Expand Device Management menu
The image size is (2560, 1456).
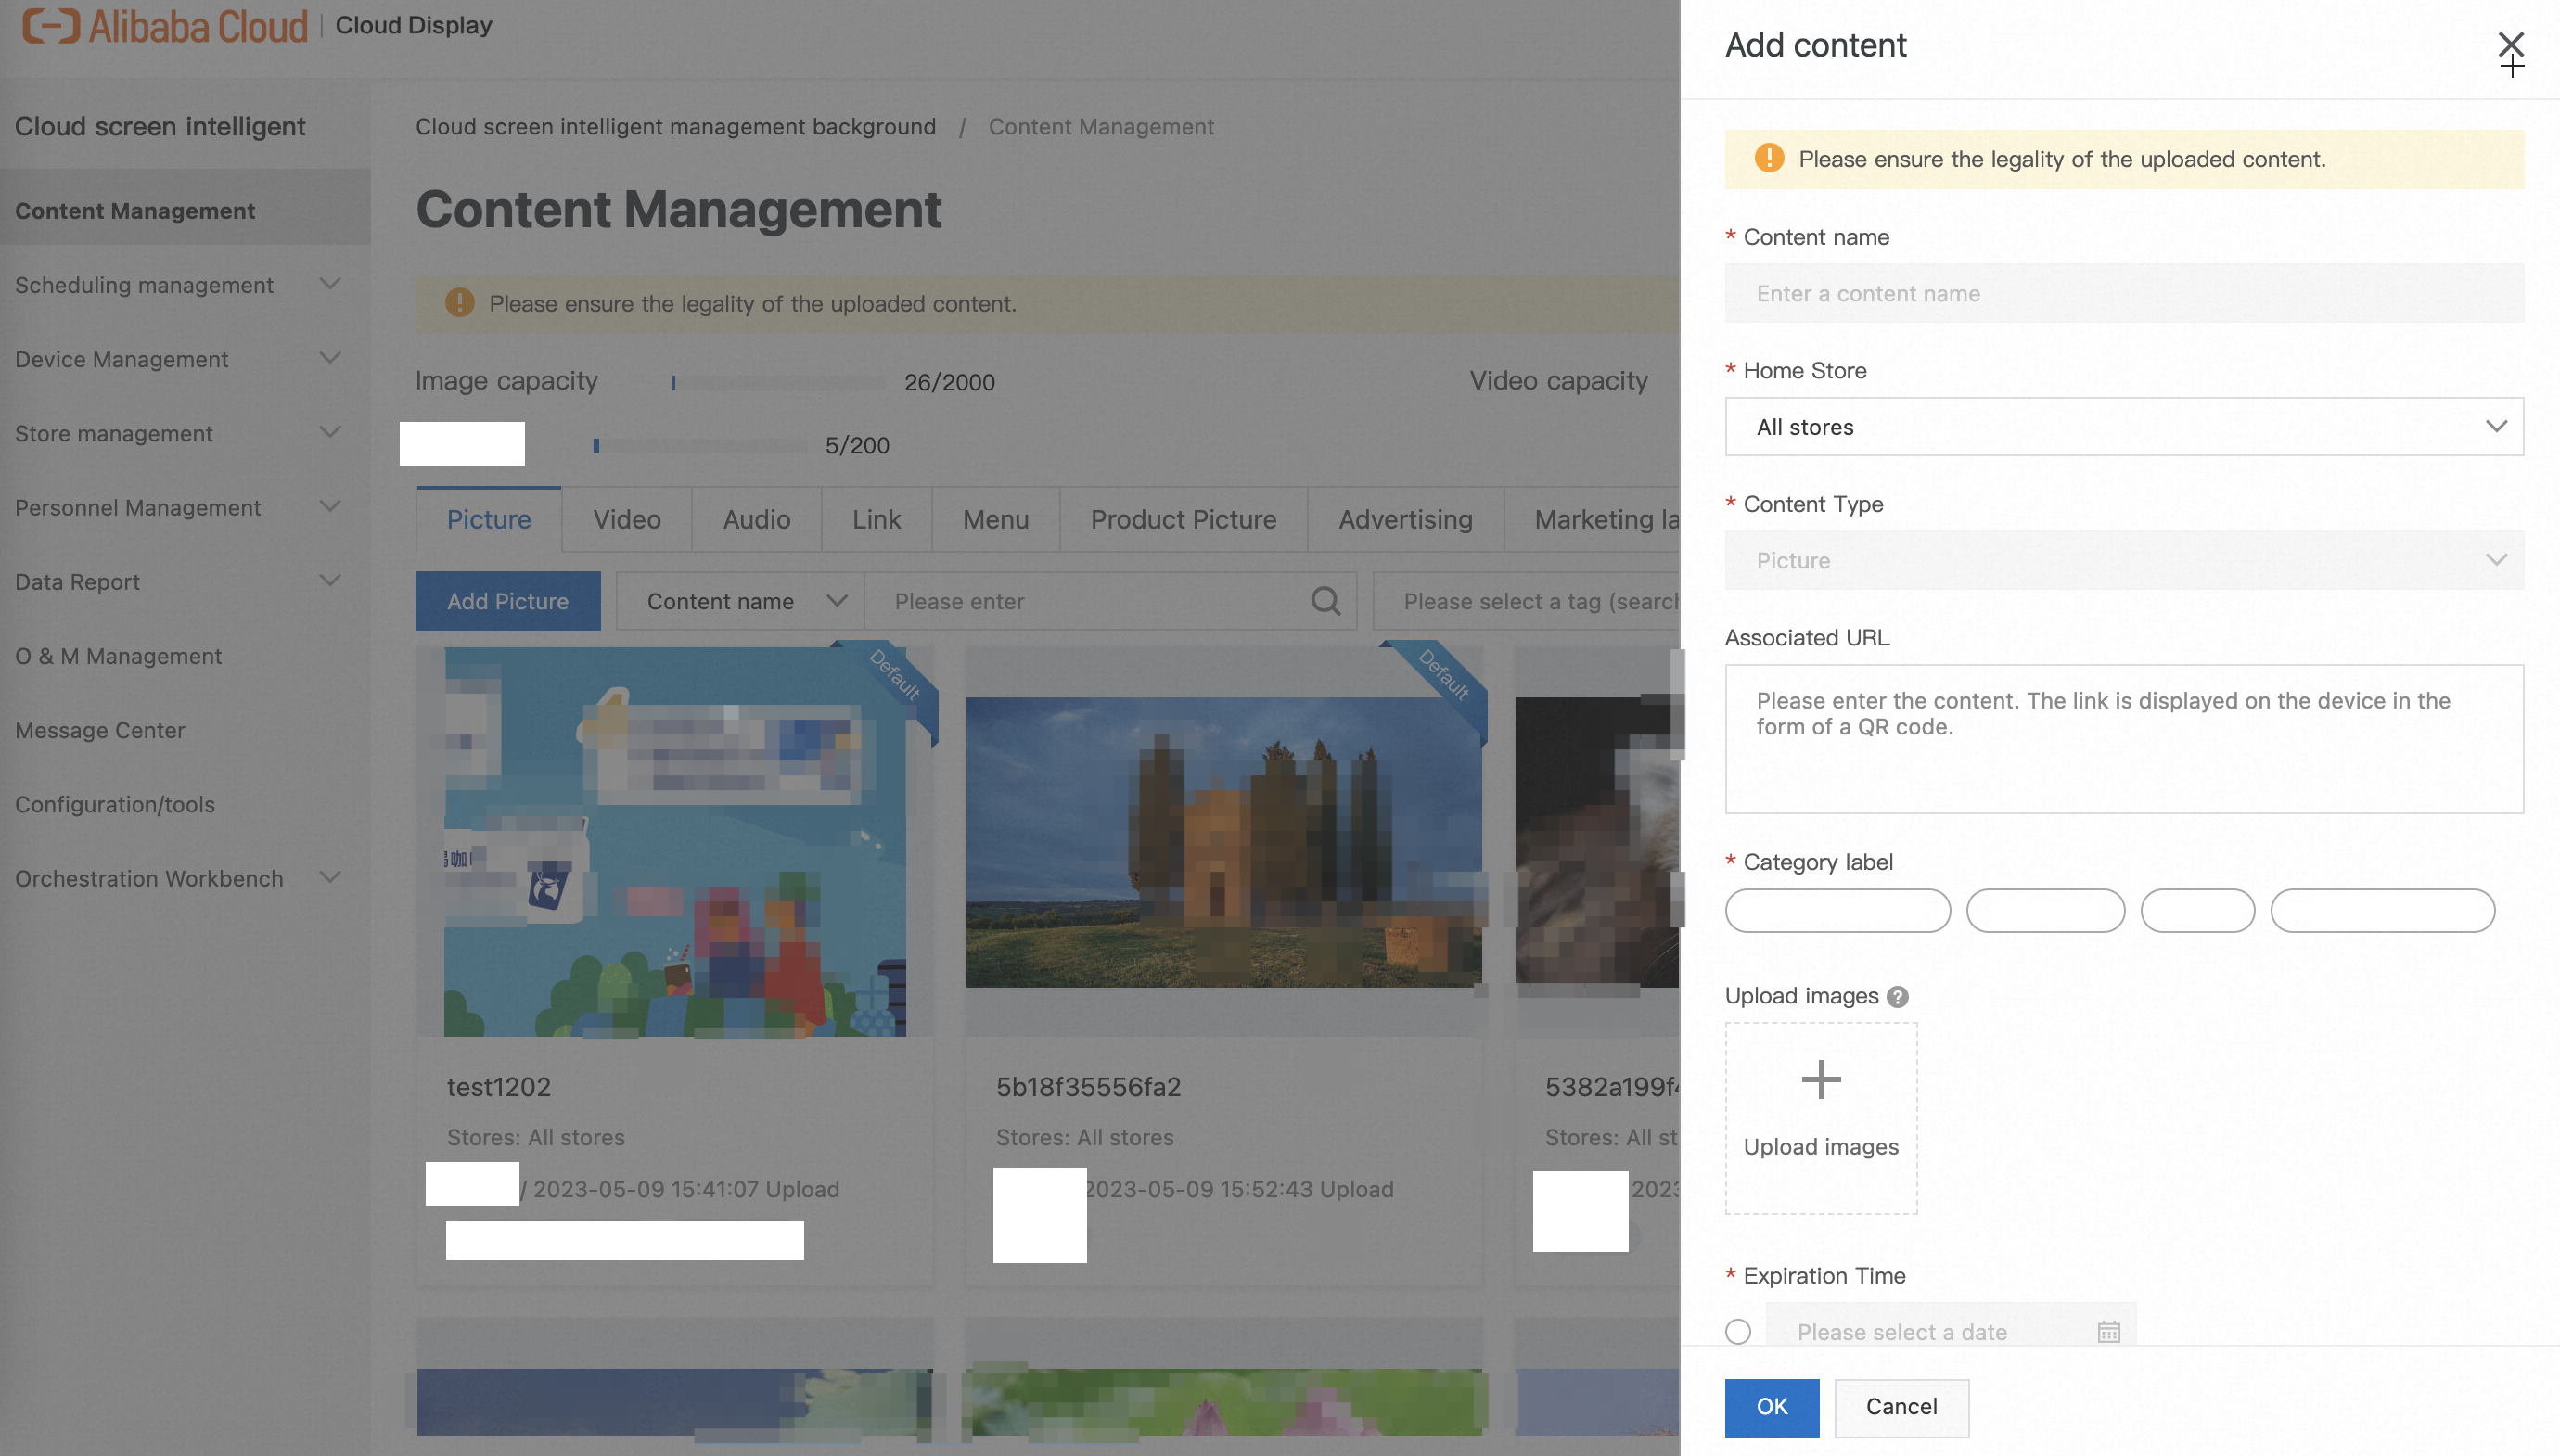330,358
